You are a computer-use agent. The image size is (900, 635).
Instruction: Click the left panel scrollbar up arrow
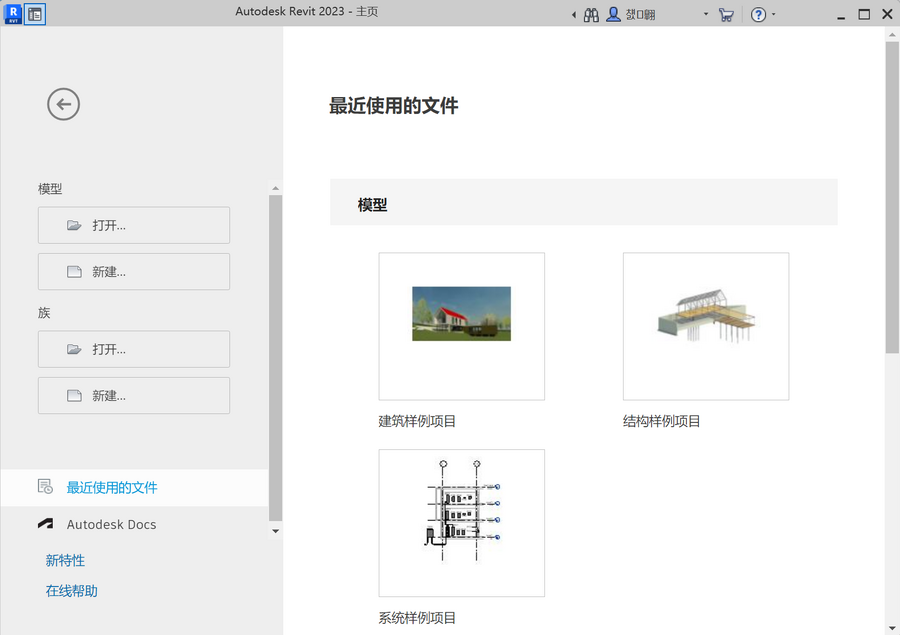tap(276, 188)
